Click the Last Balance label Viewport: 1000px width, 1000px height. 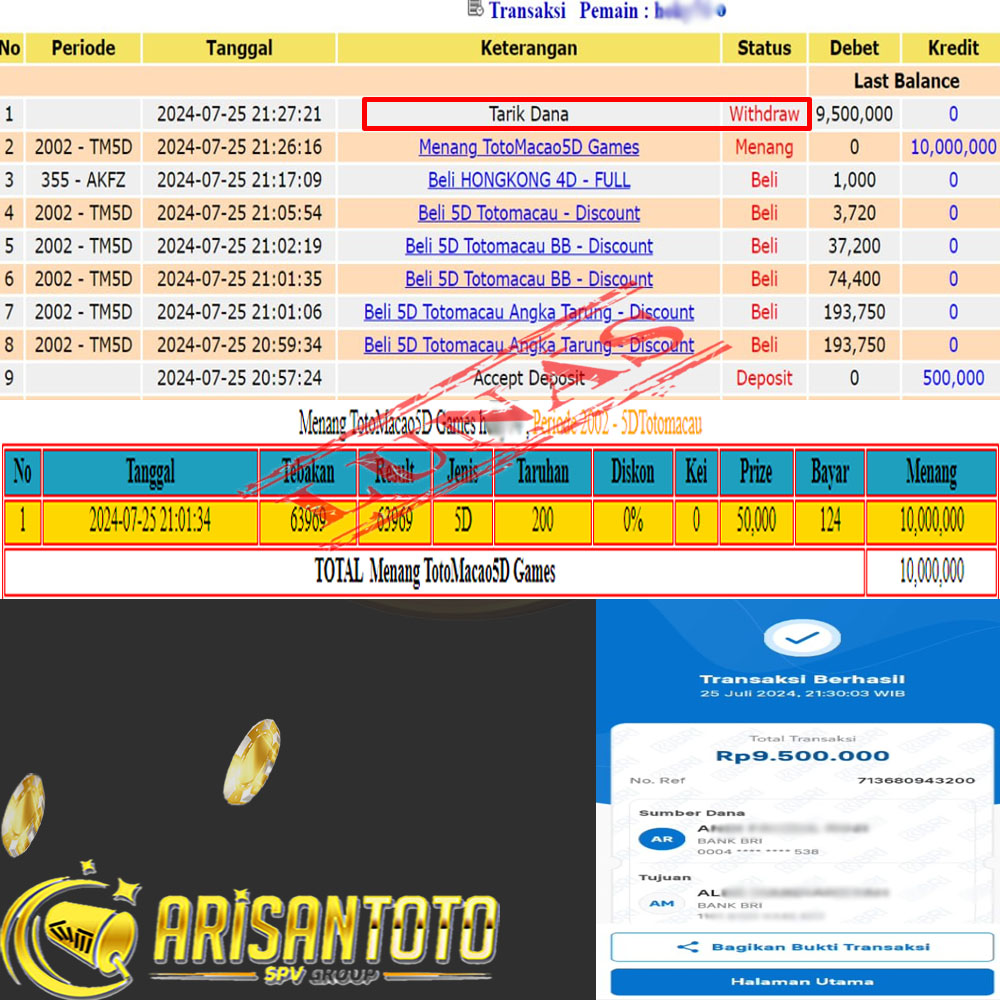906,81
